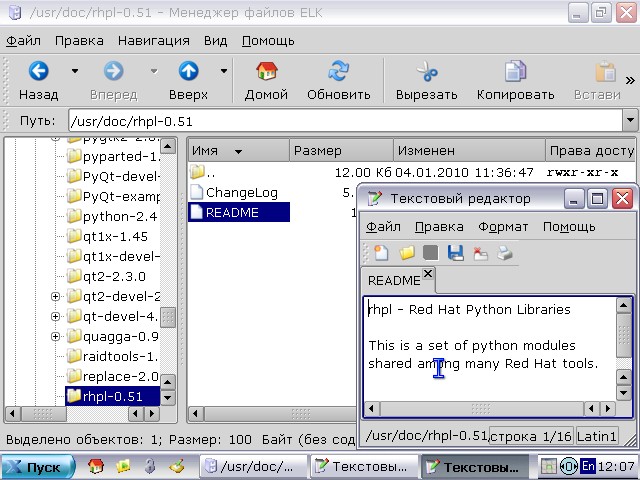This screenshot has width=640, height=480.
Task: Switch keyboard layout via the En indicator
Action: pyautogui.click(x=588, y=466)
